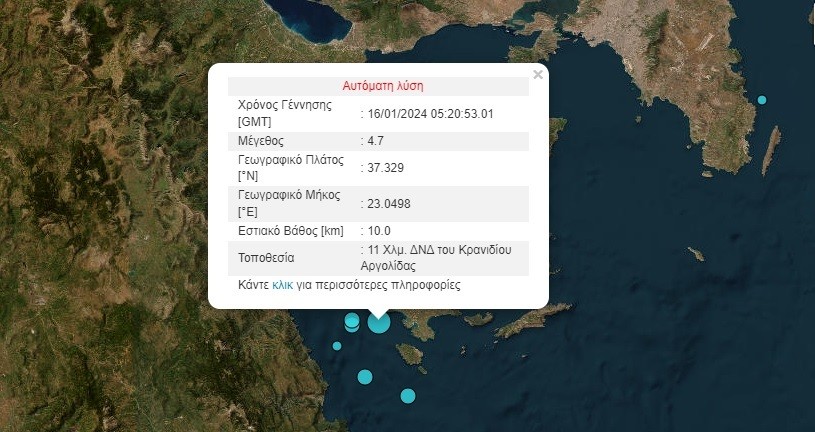Viewport: 815px width, 432px height.
Task: Open the 'κλικ' link for more information
Action: pyautogui.click(x=282, y=285)
